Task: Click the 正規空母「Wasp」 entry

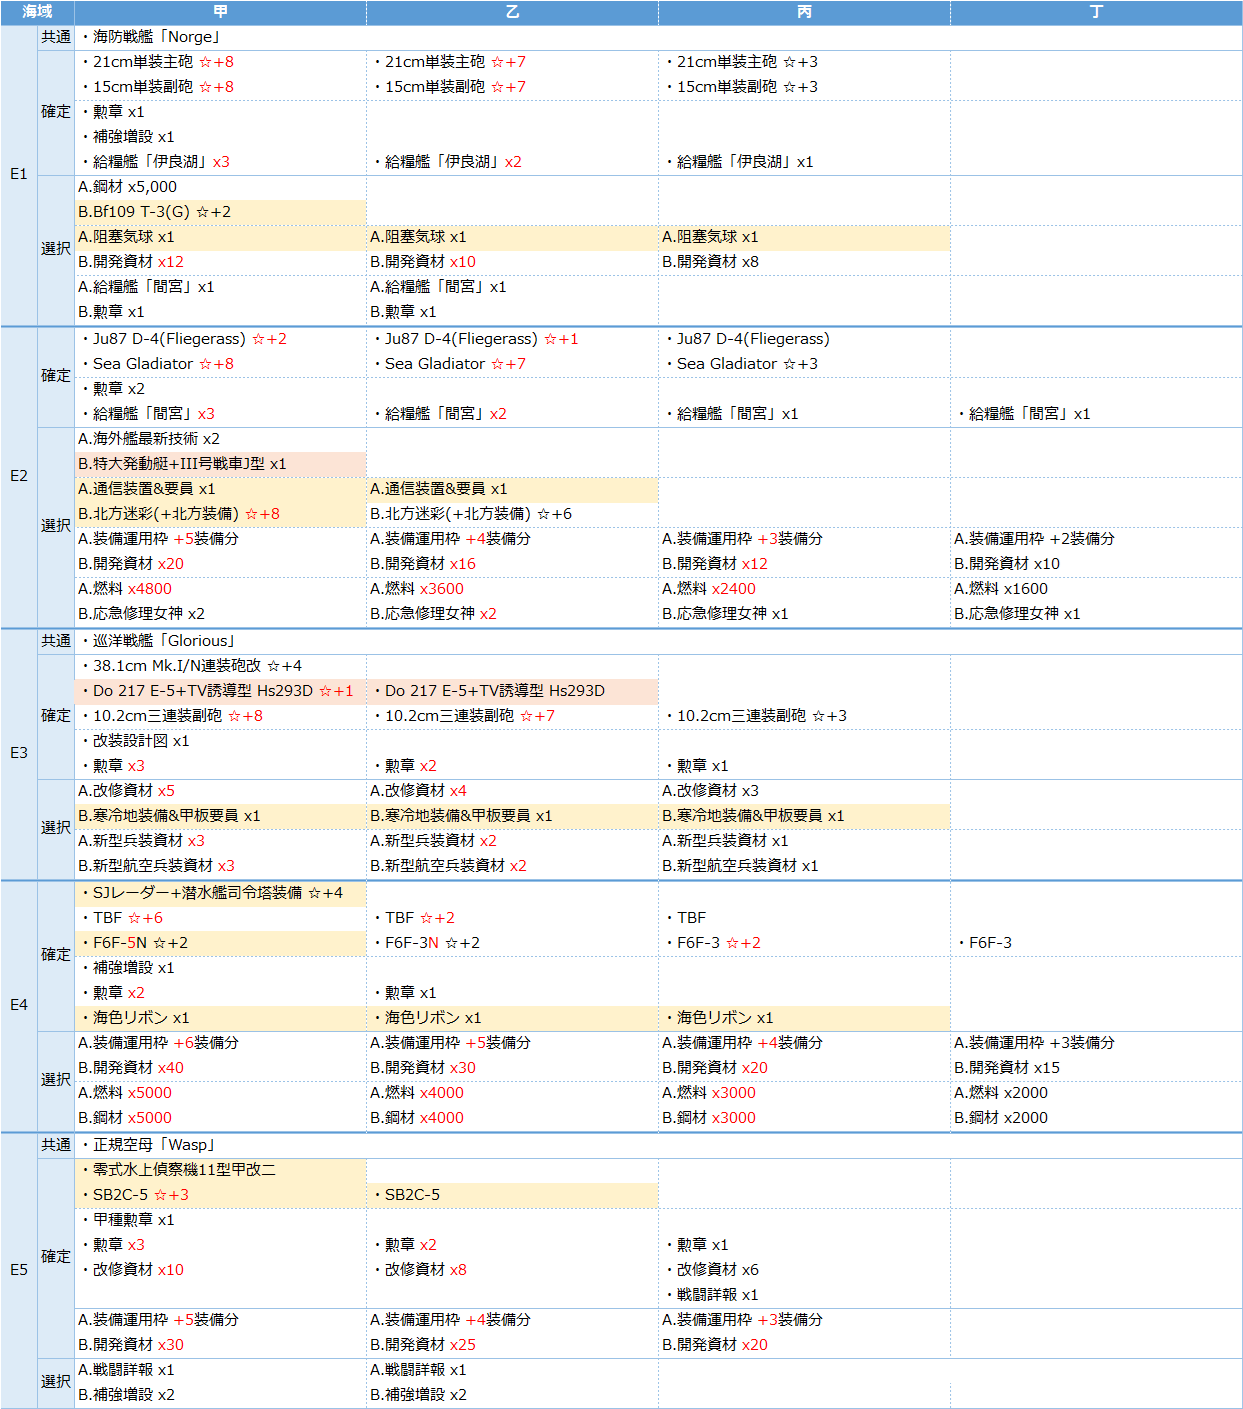Action: [x=154, y=1145]
